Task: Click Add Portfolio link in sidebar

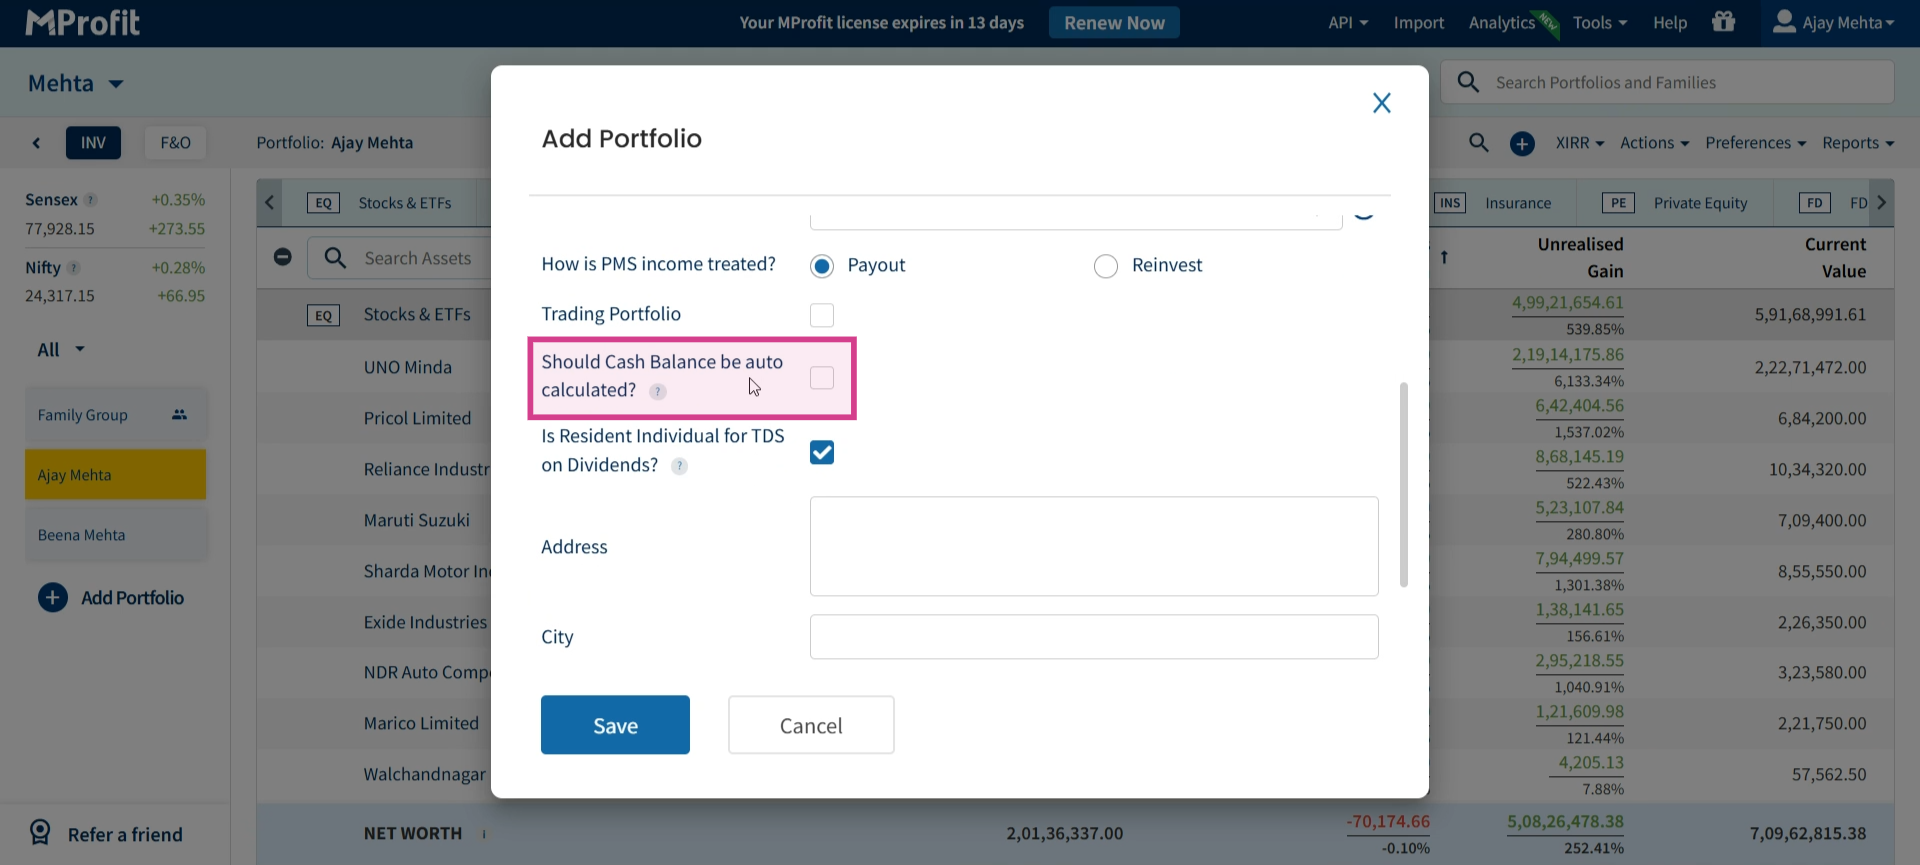Action: (132, 598)
